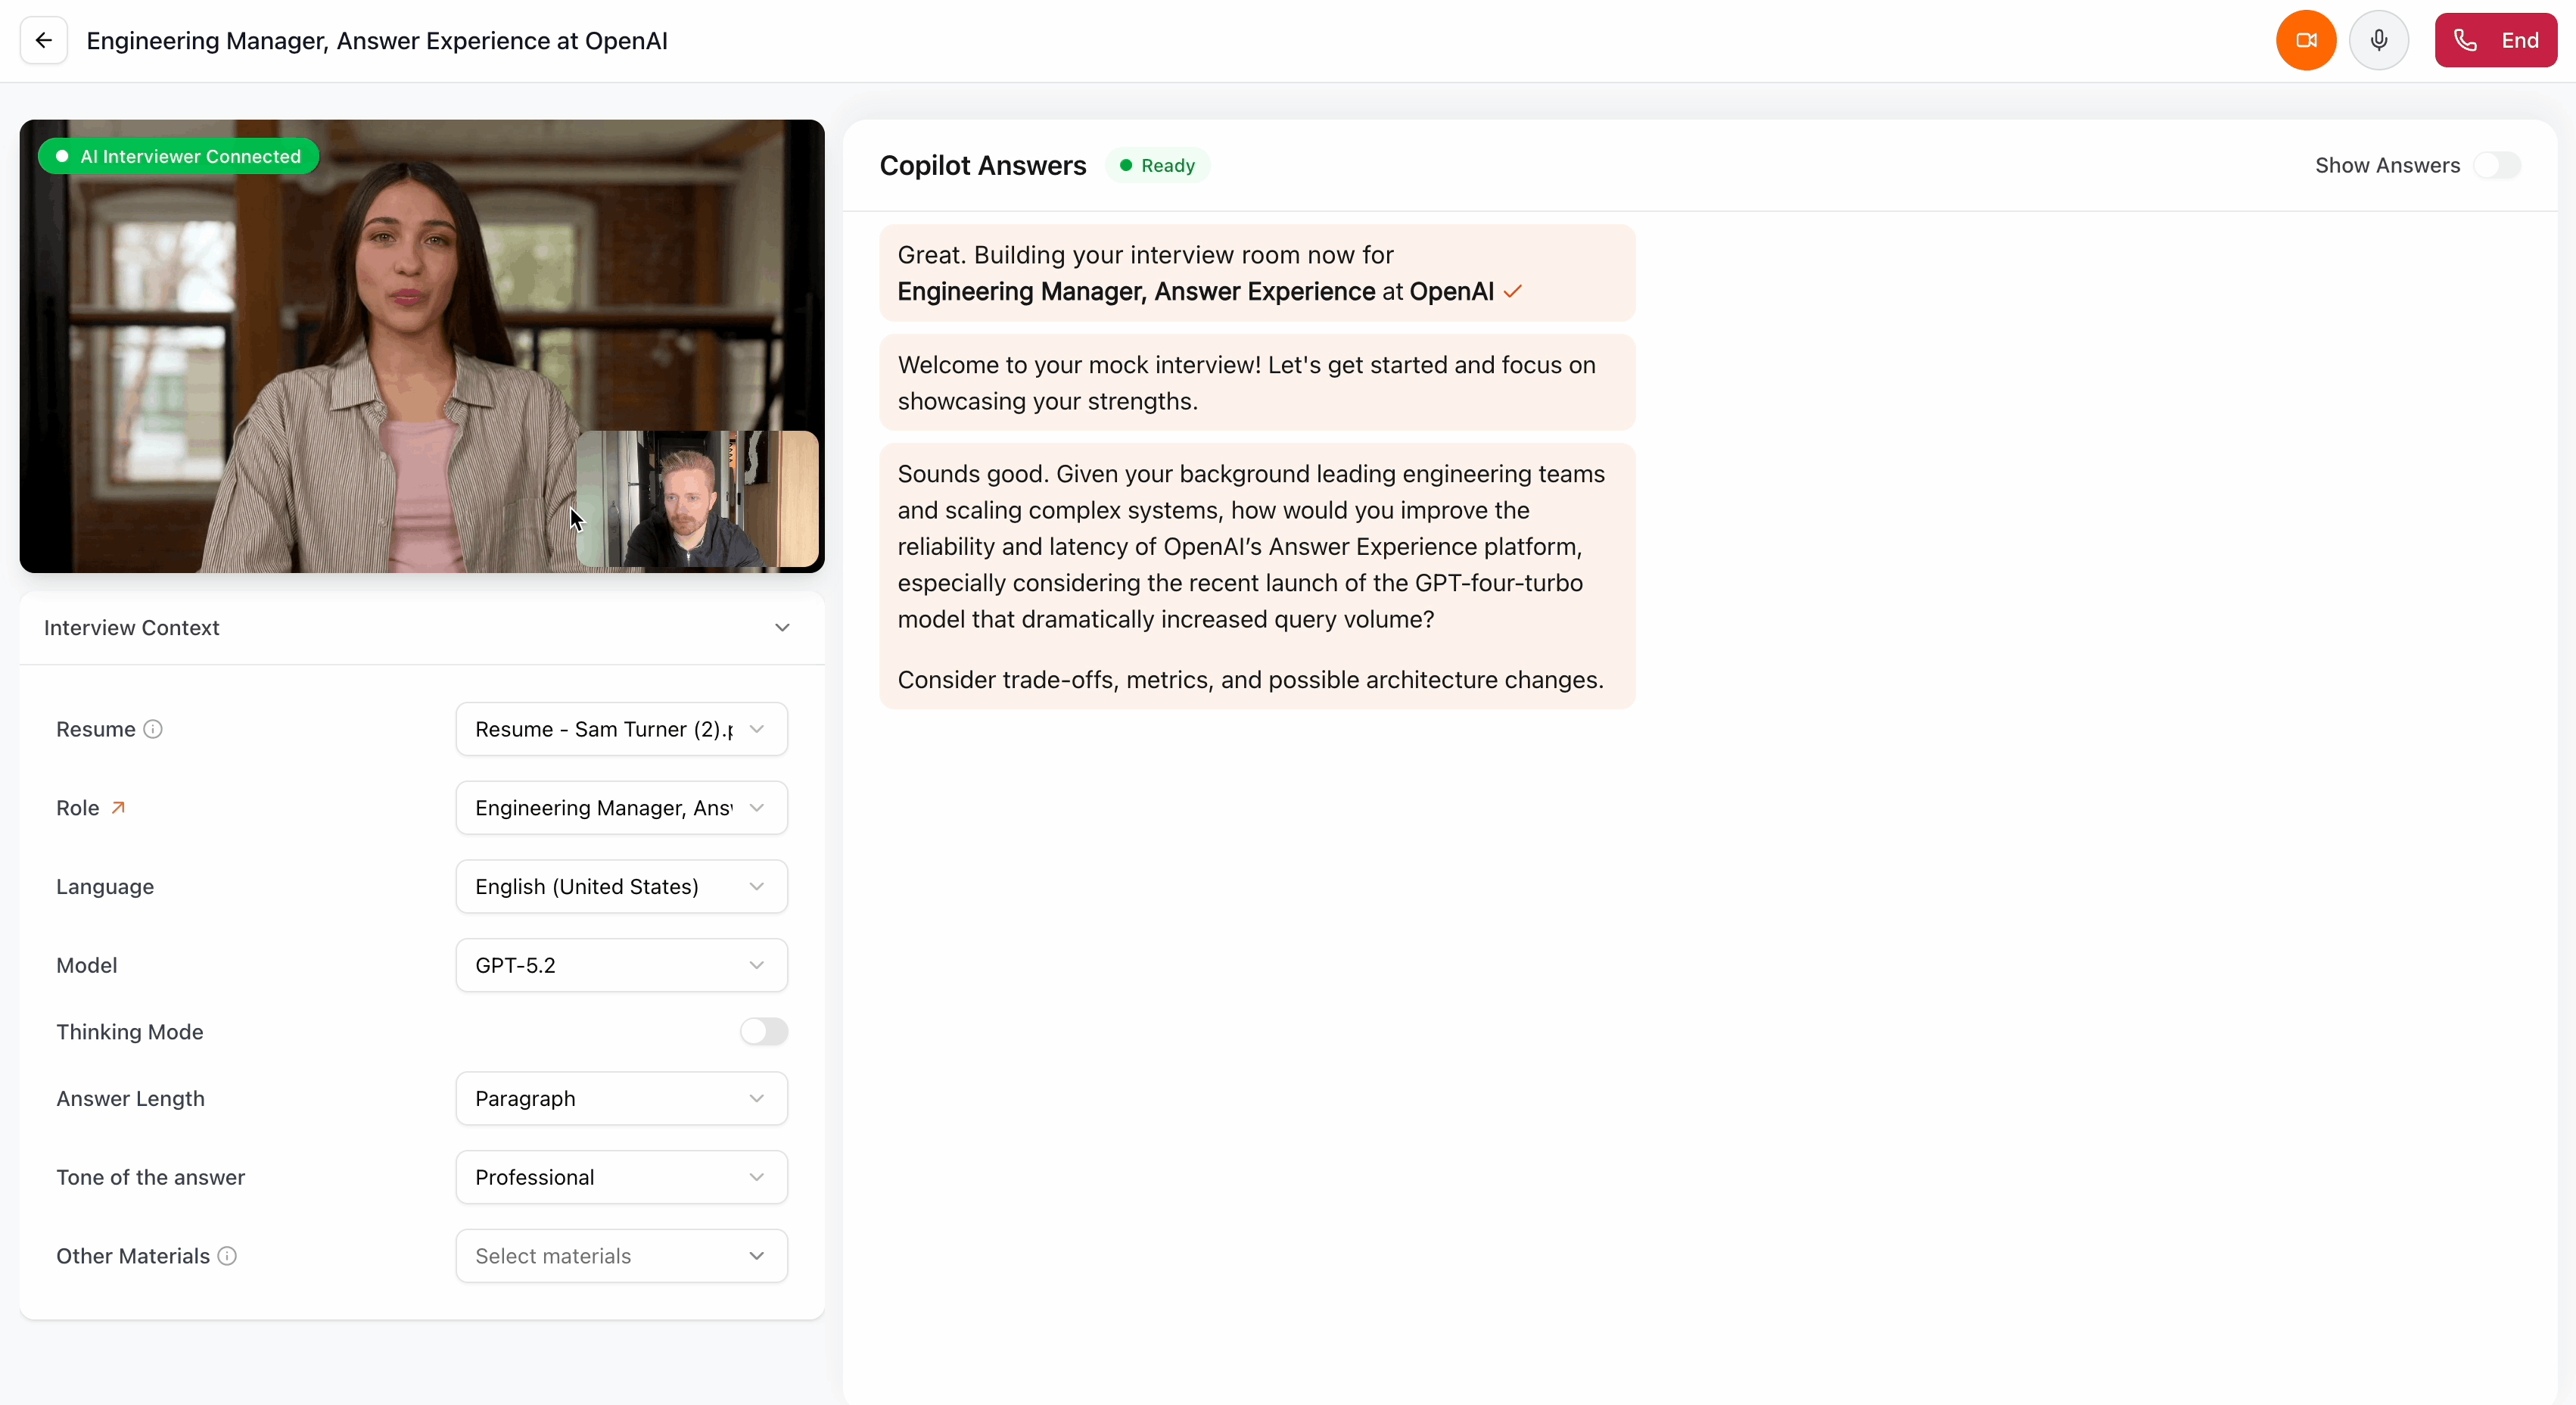Open the Role external link arrow
The height and width of the screenshot is (1405, 2576).
(x=118, y=807)
